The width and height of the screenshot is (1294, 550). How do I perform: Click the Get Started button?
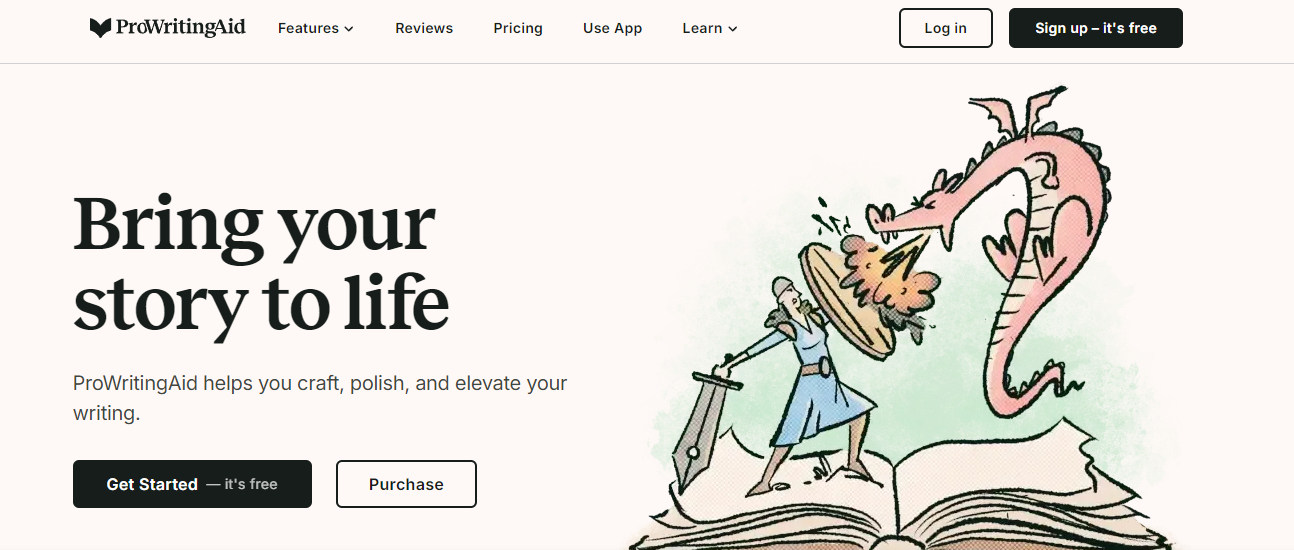click(x=192, y=484)
